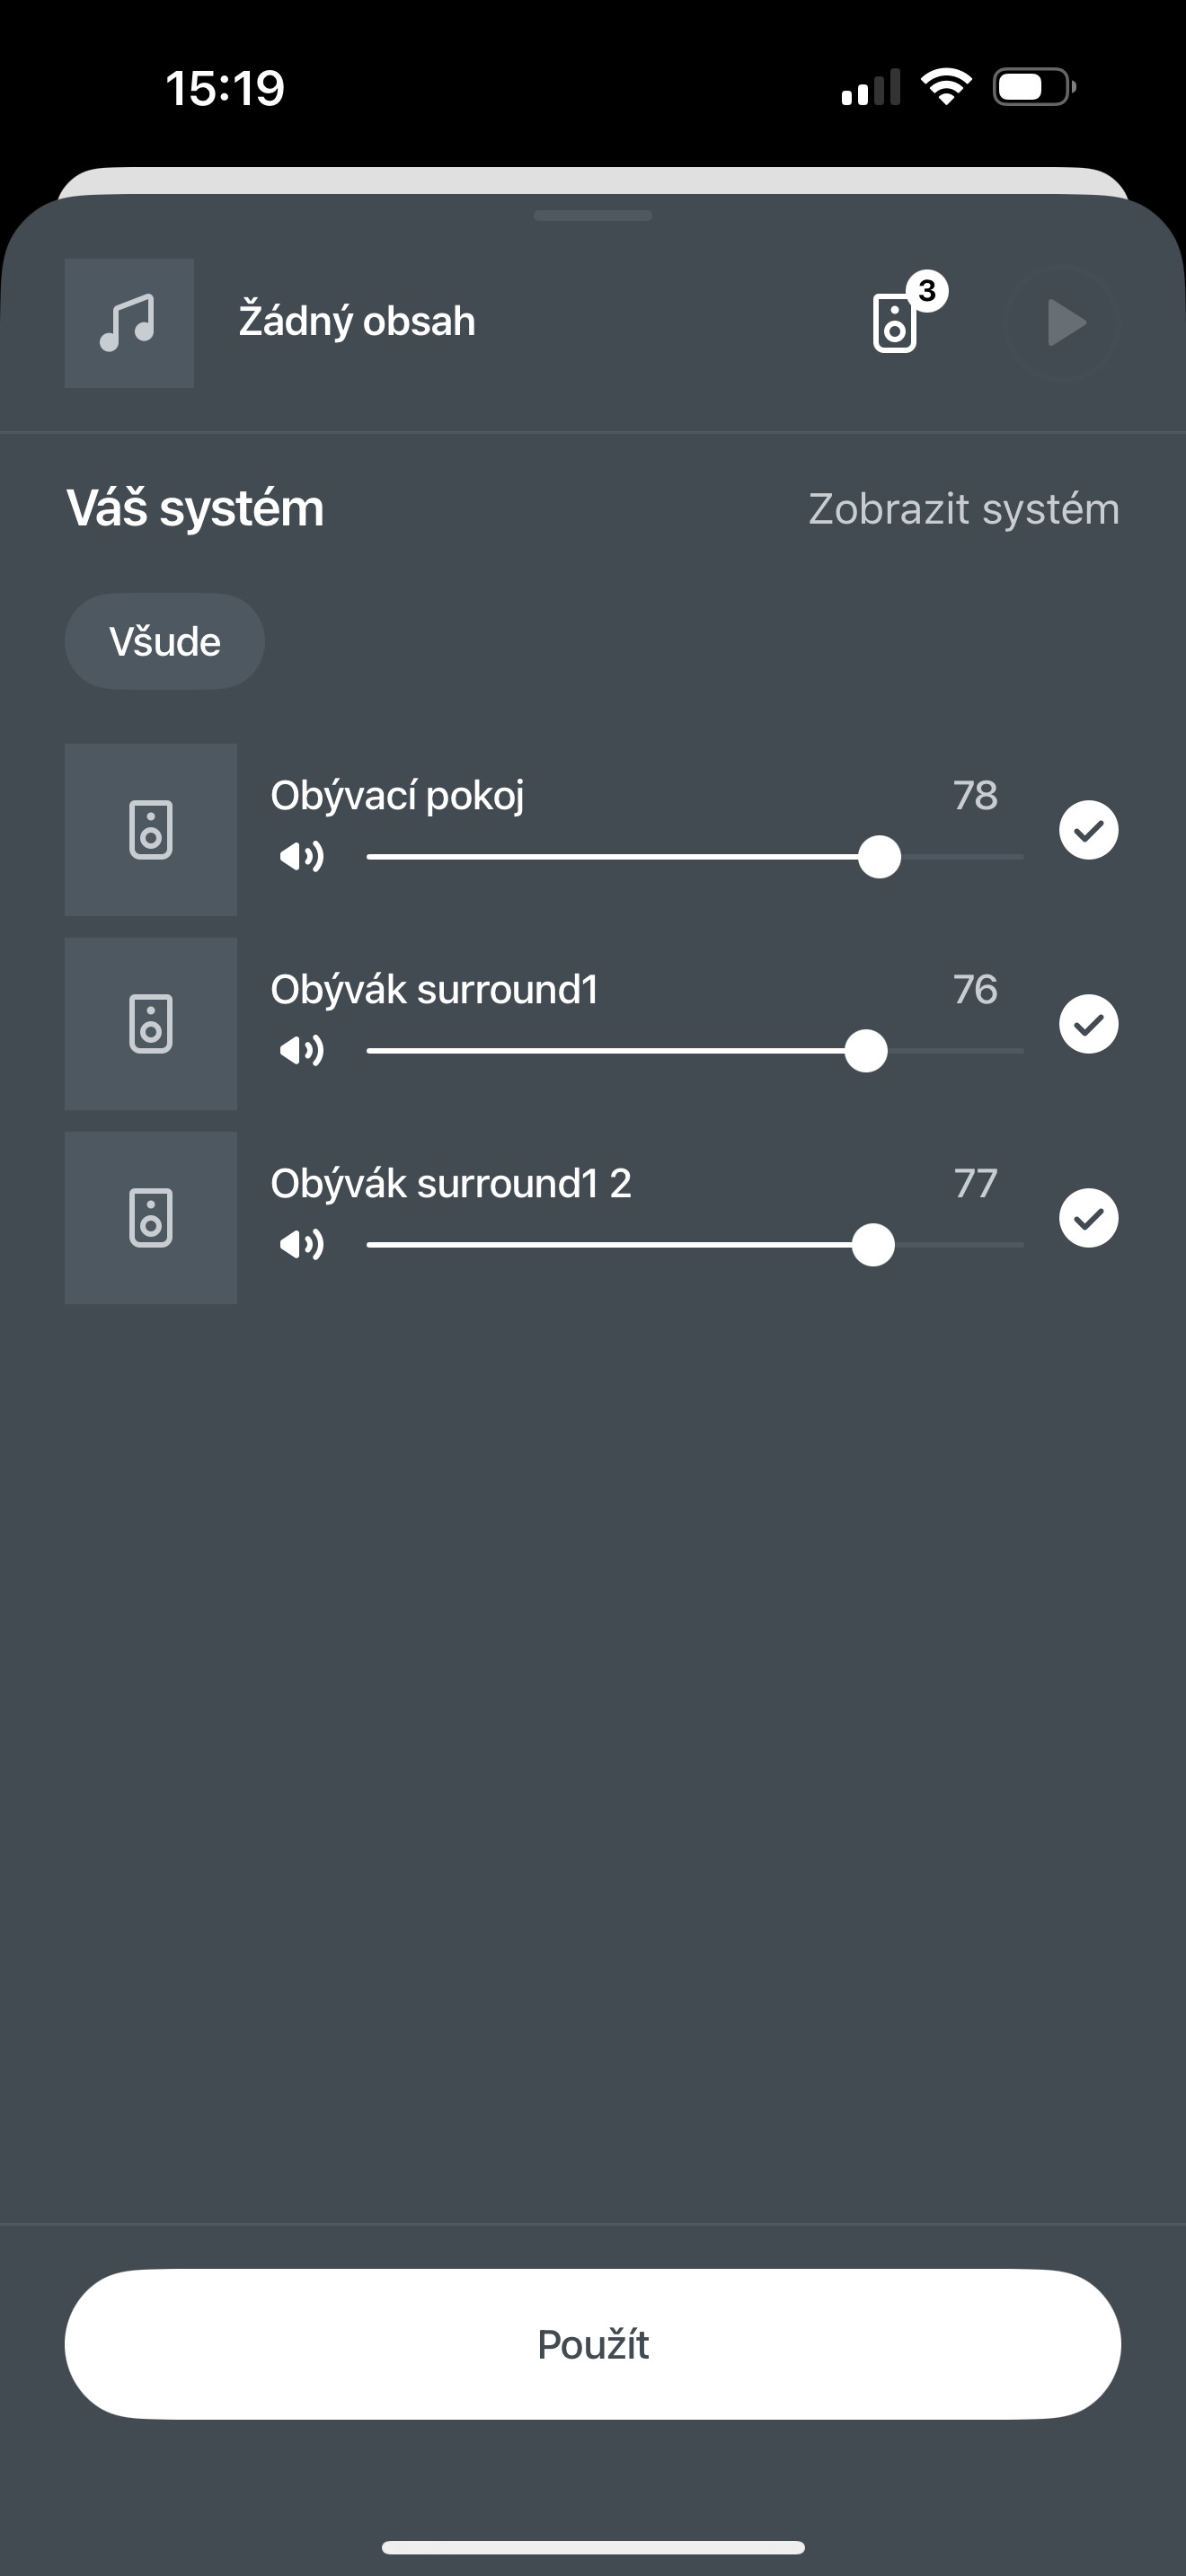1186x2576 pixels.
Task: Mute the Obývací pokoj volume icon
Action: [301, 857]
